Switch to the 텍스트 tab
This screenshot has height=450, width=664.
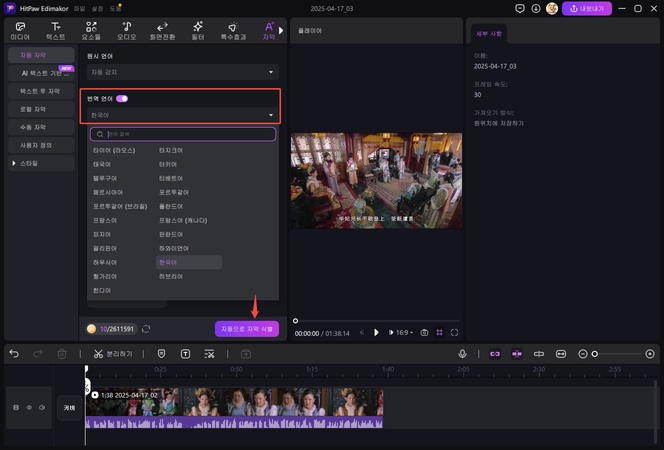coord(56,29)
